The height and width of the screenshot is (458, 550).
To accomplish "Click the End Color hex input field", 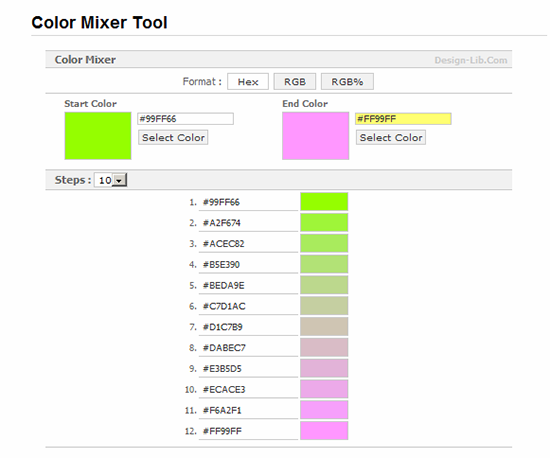I will point(403,119).
